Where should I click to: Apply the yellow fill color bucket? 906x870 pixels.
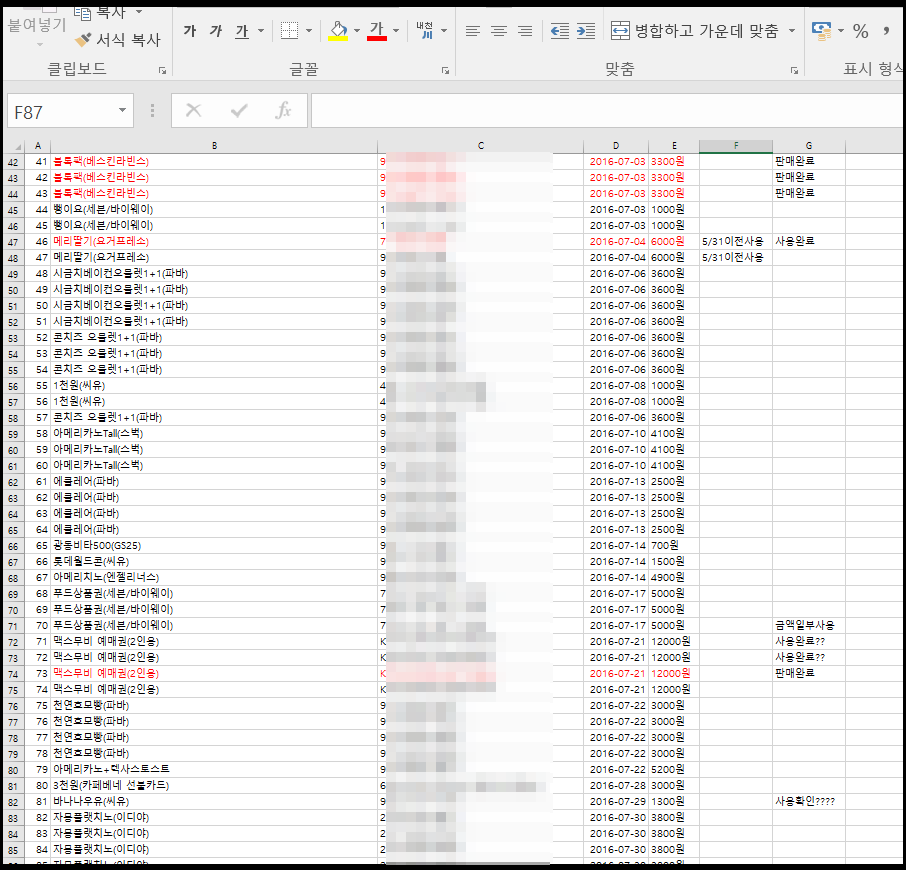click(x=338, y=31)
